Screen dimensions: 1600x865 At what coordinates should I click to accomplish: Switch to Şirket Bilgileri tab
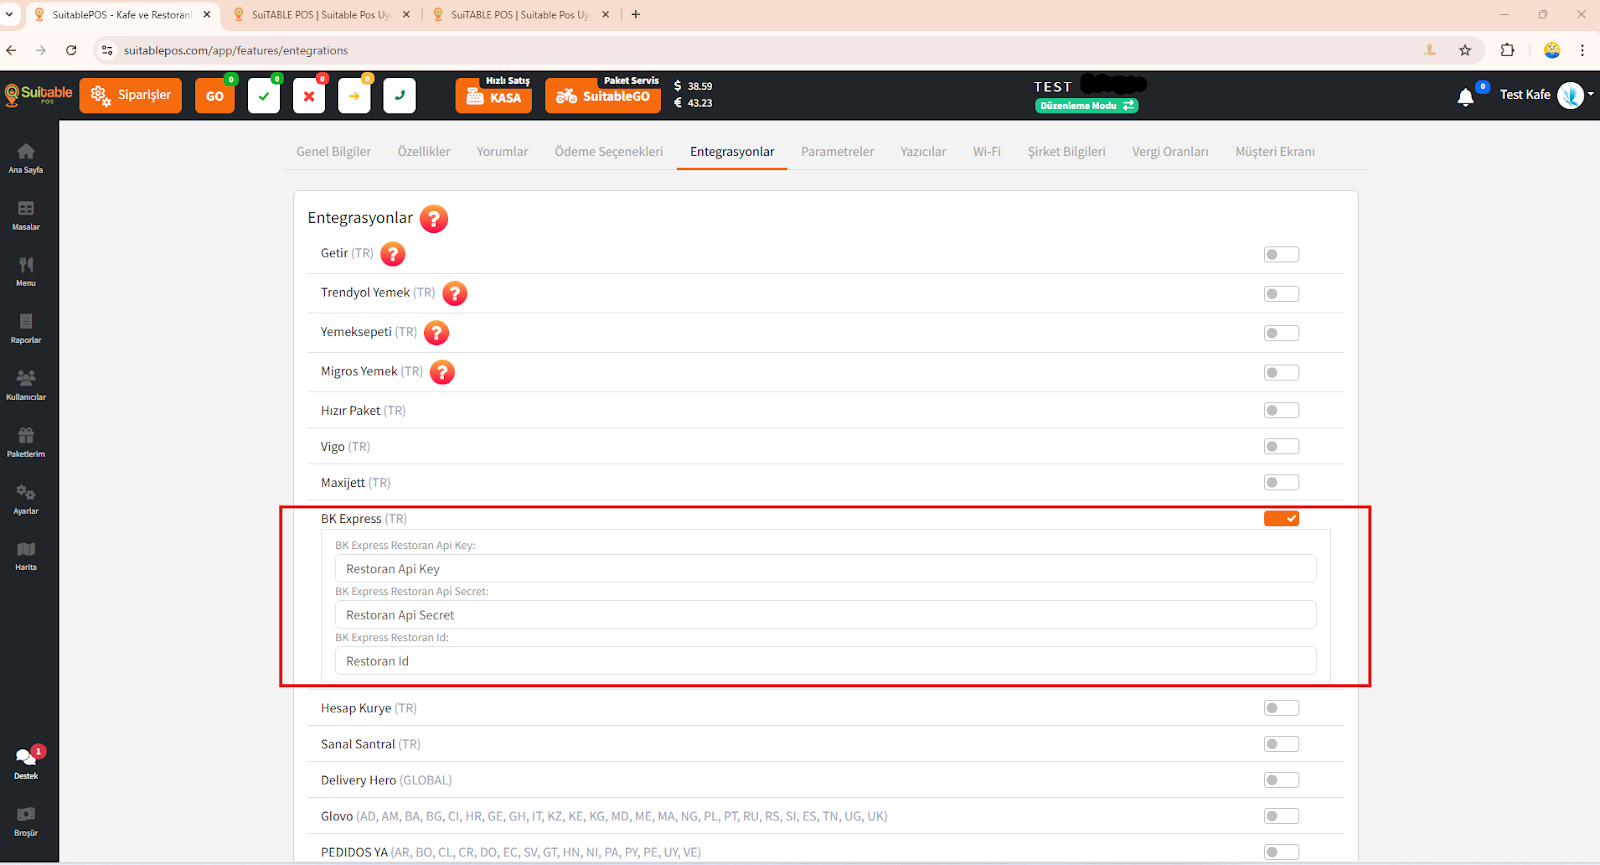point(1067,152)
